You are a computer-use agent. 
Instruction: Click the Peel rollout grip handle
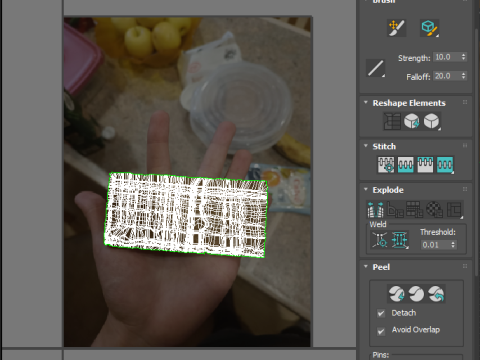465,266
